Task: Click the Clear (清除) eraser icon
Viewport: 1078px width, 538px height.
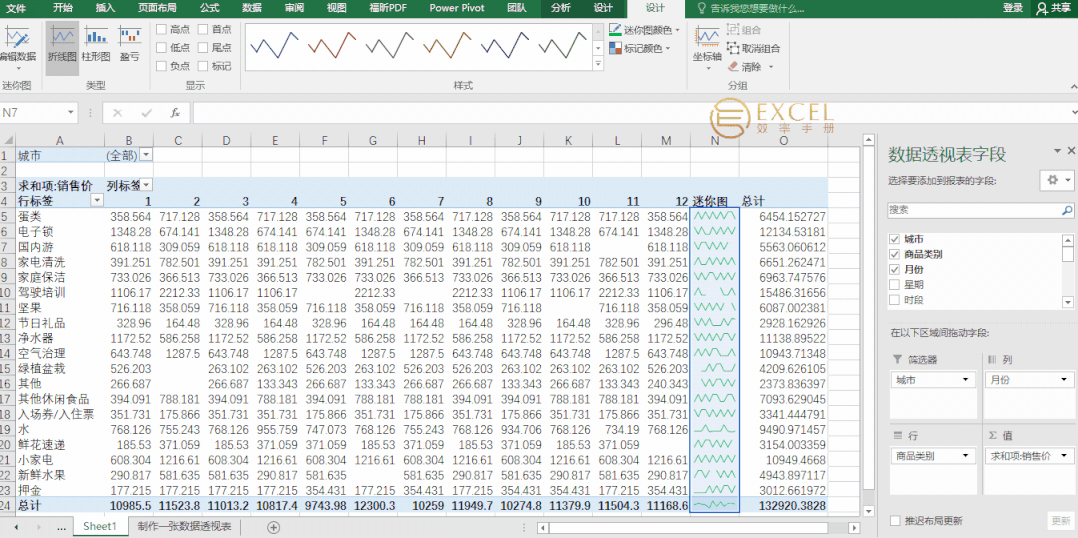Action: tap(733, 67)
